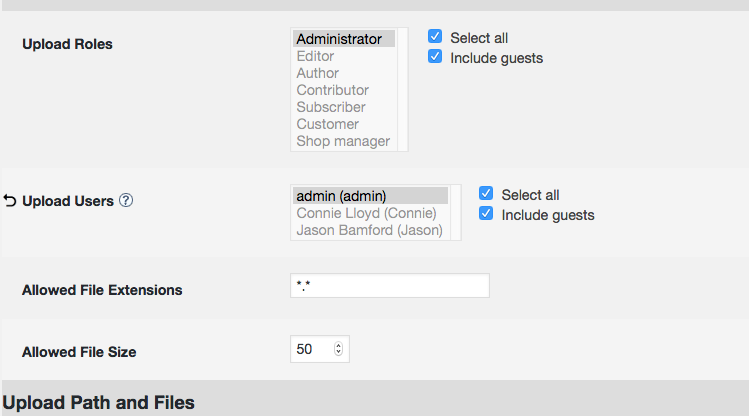Select the Shop manager role

pos(344,141)
